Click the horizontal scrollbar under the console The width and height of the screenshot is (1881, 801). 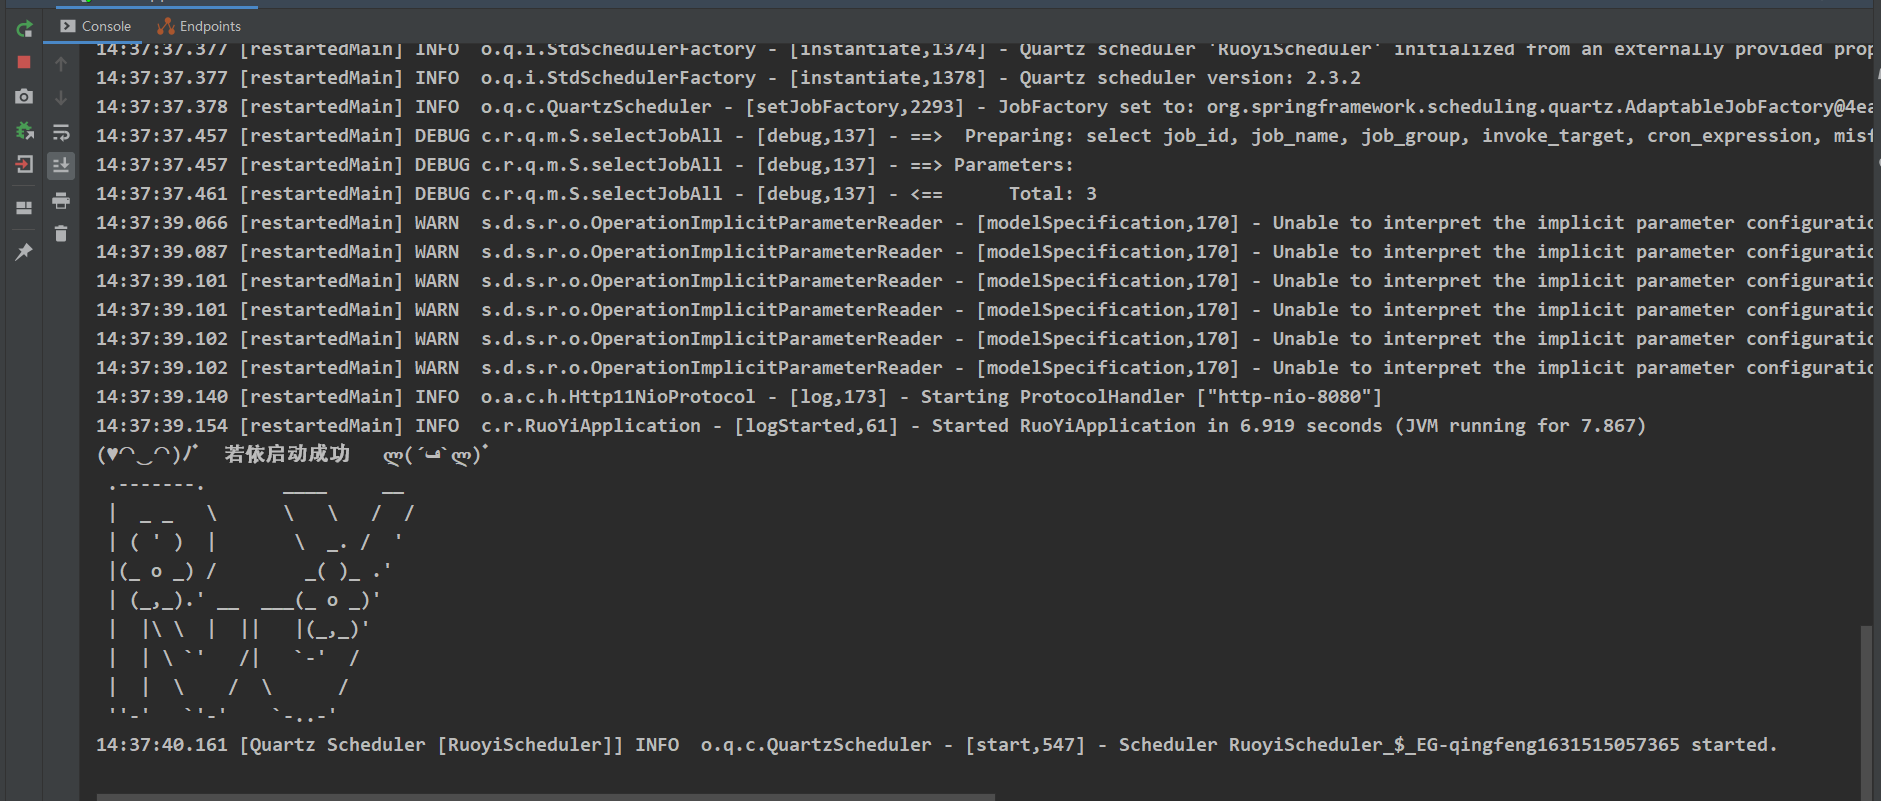pos(546,797)
